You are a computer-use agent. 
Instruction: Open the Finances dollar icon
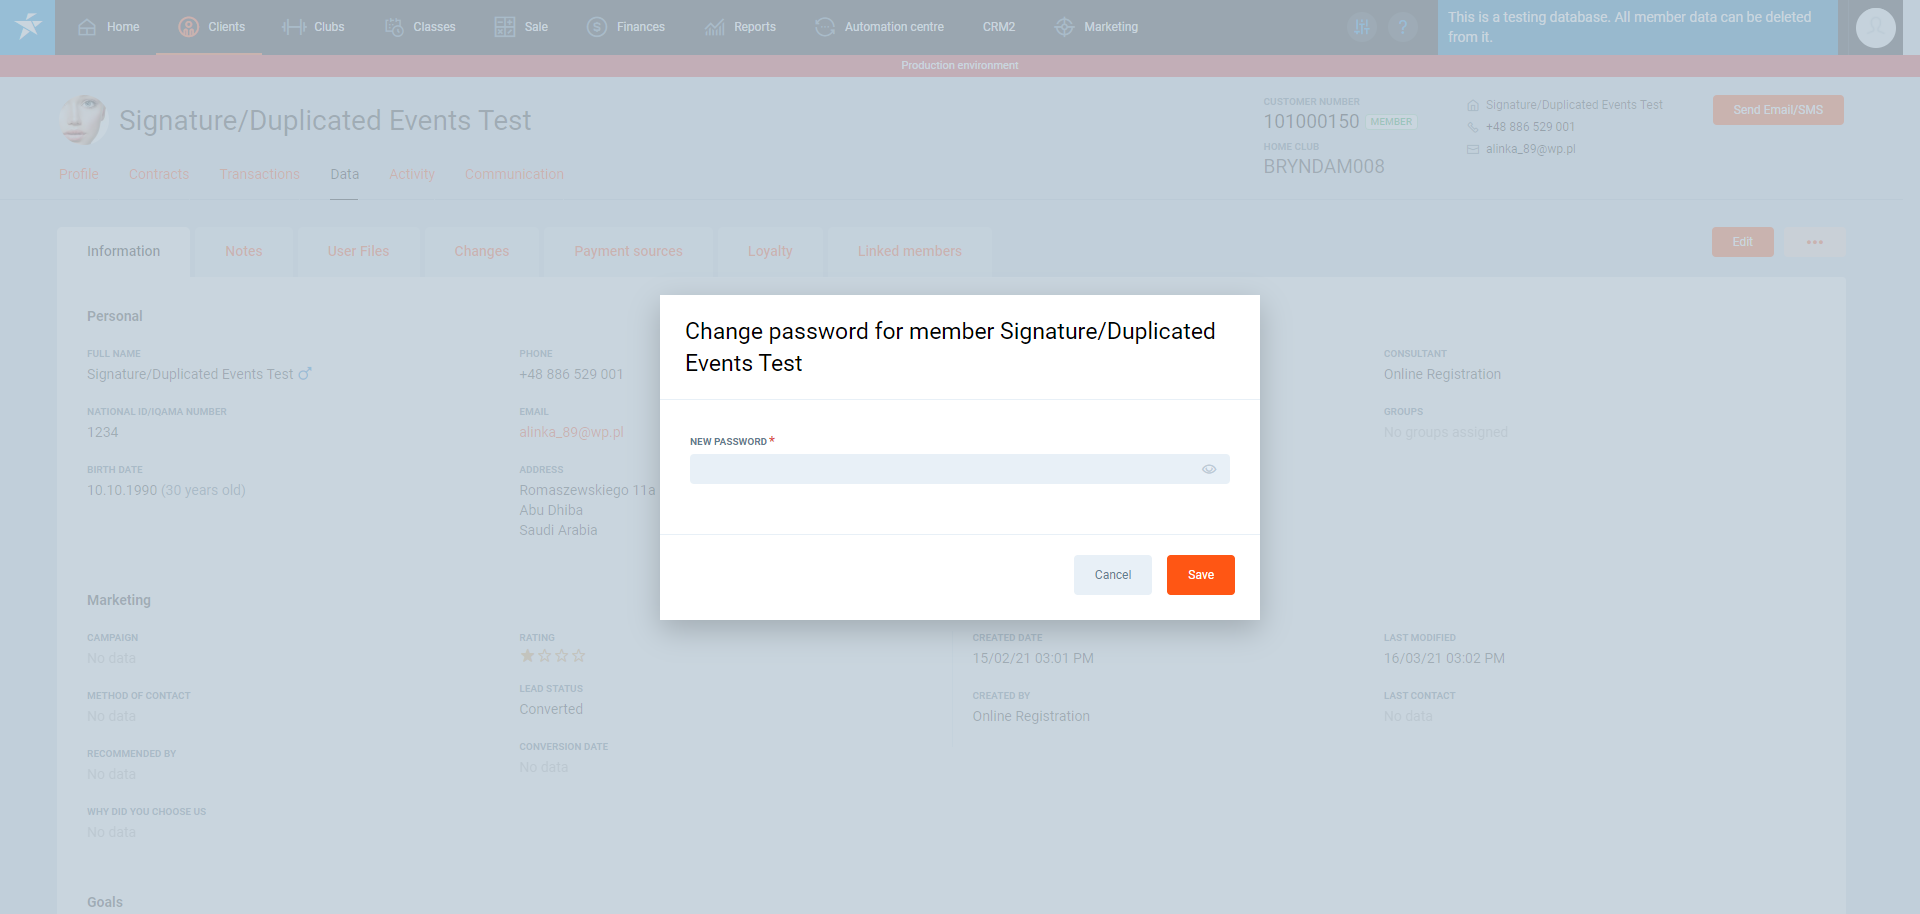point(597,27)
